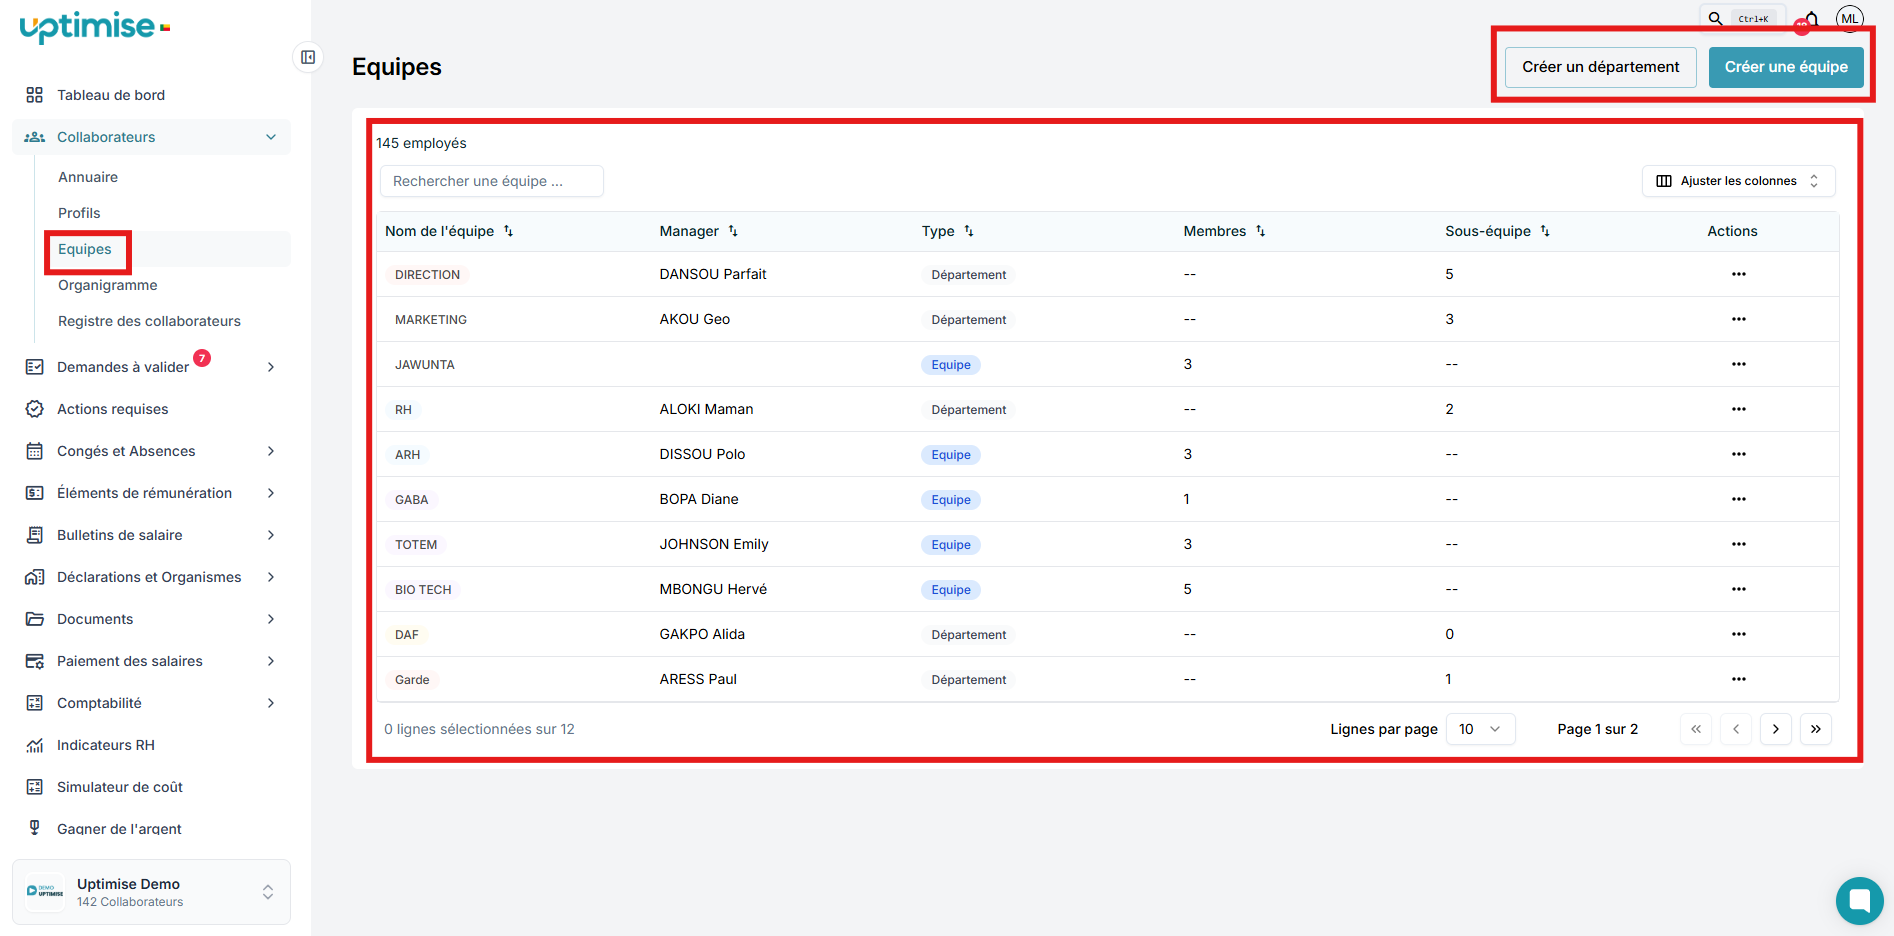1894x936 pixels.
Task: Open actions menu for TOTEM row
Action: 1739,544
